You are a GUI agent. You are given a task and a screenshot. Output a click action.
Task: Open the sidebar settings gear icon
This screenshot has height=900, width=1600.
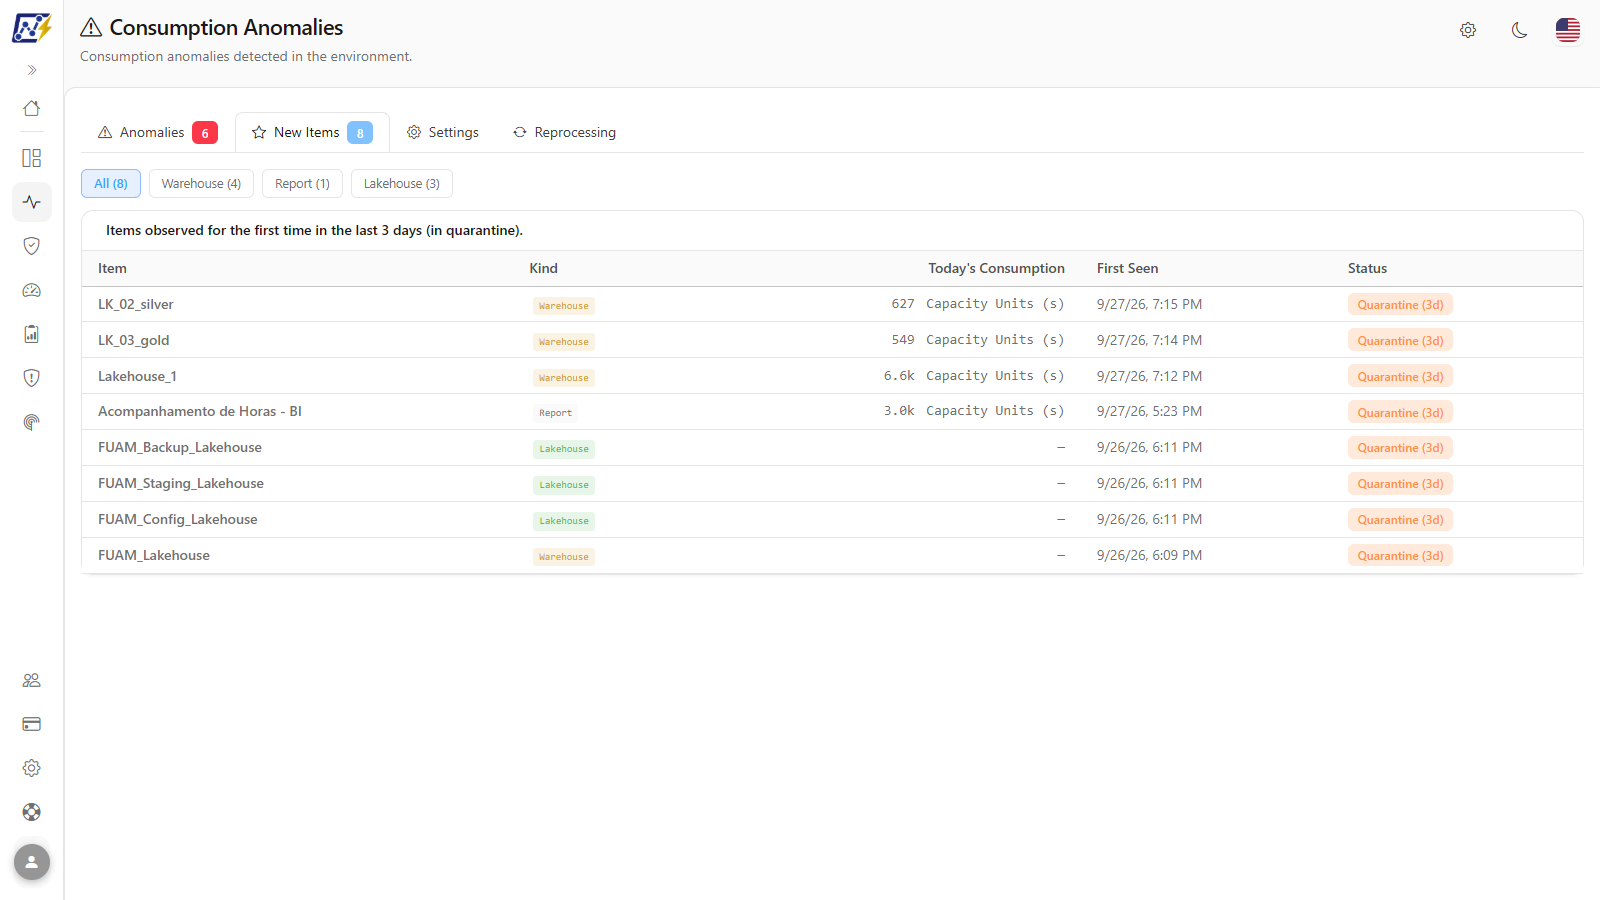click(x=32, y=768)
